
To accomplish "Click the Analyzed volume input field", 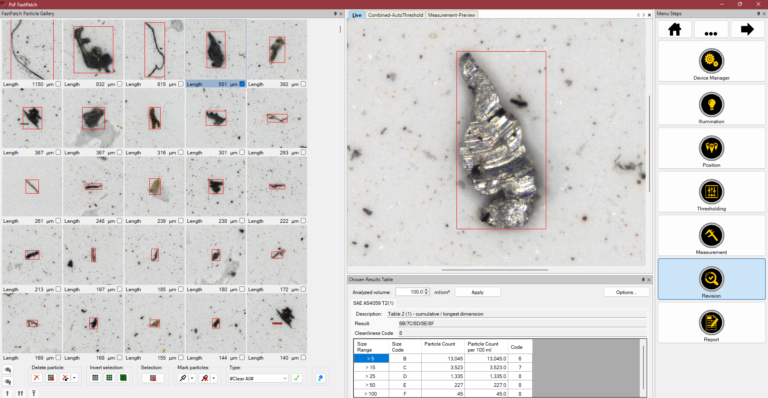I will (x=409, y=292).
